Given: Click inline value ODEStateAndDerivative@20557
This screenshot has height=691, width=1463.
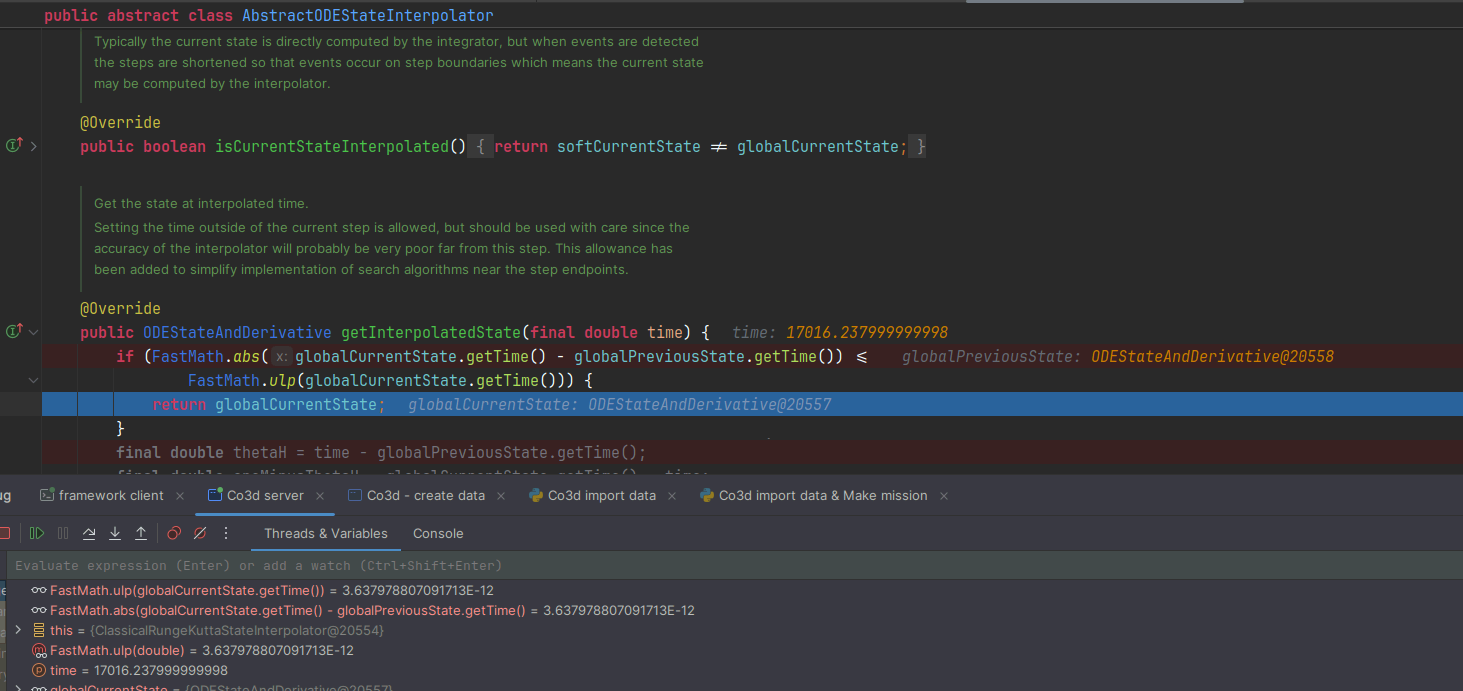Looking at the screenshot, I should 709,404.
